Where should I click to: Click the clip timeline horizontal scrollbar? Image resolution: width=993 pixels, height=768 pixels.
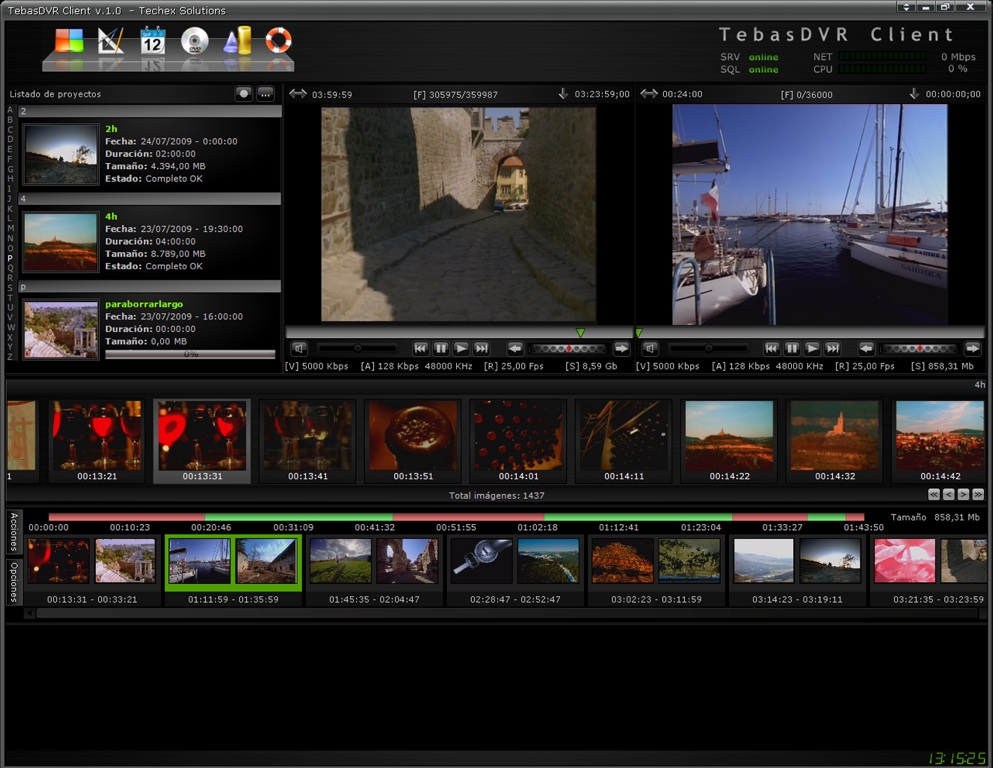[505, 613]
